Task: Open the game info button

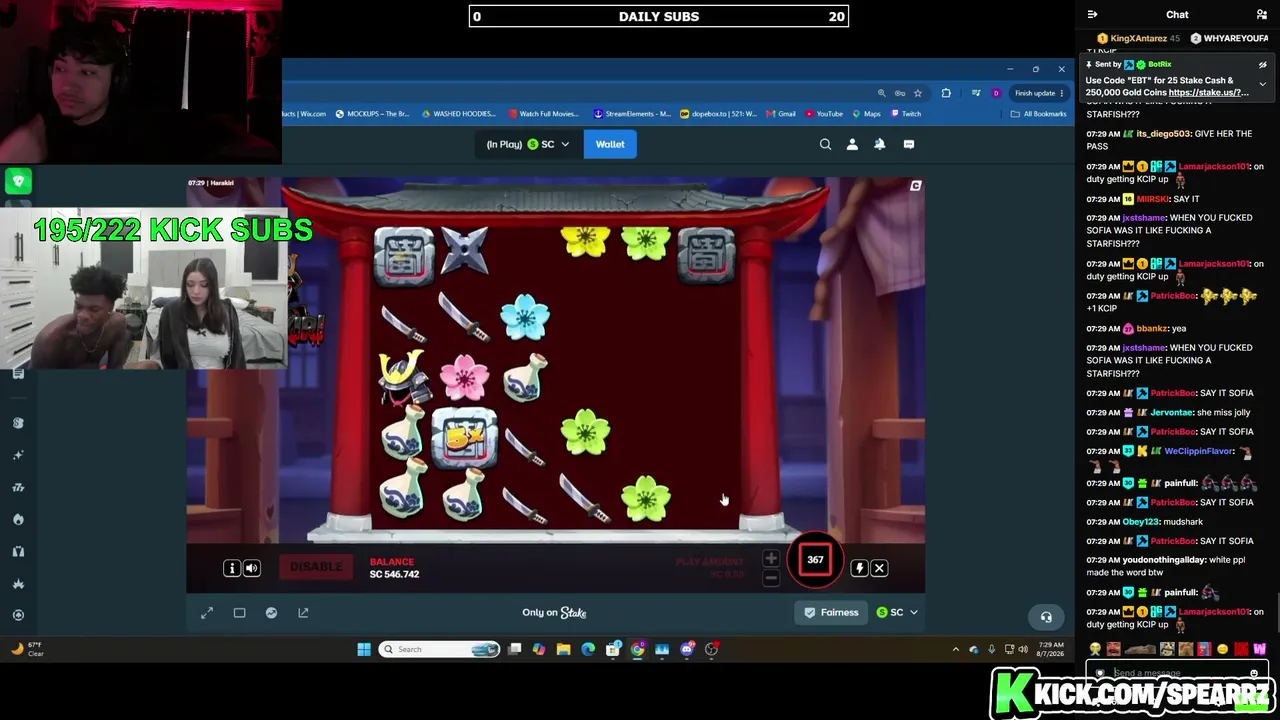Action: [x=232, y=568]
